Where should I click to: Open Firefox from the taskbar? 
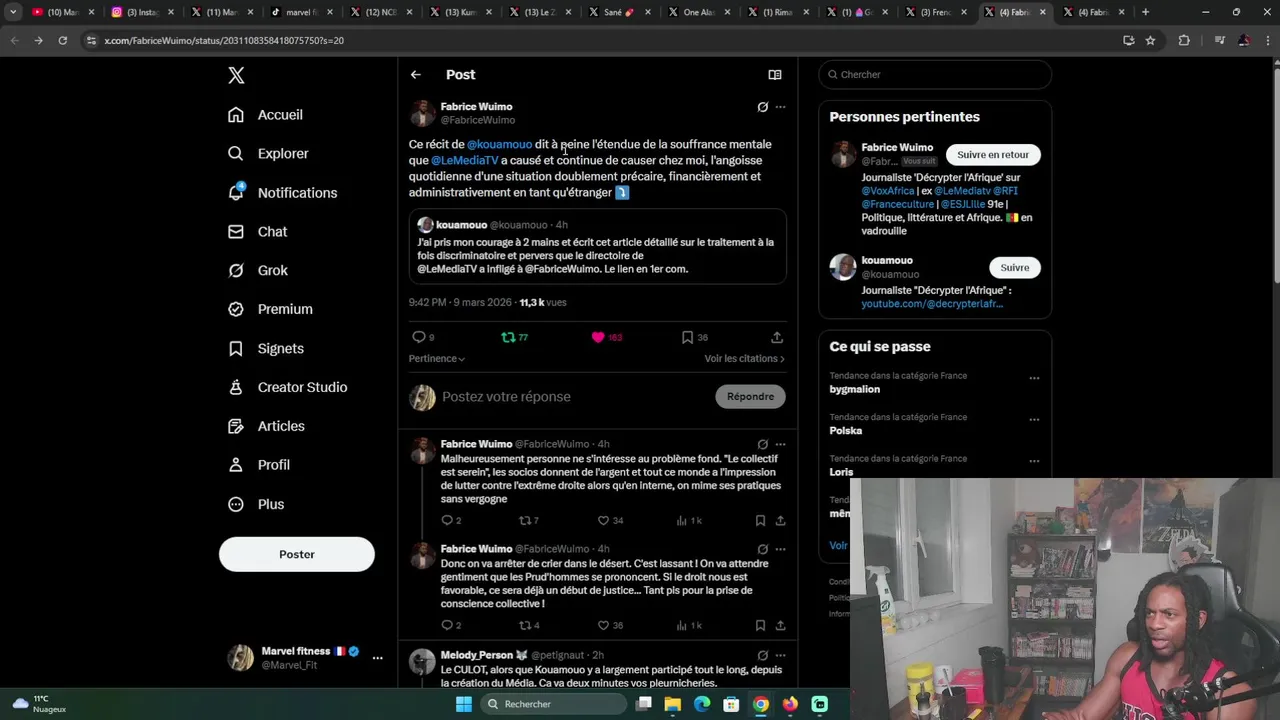click(790, 704)
